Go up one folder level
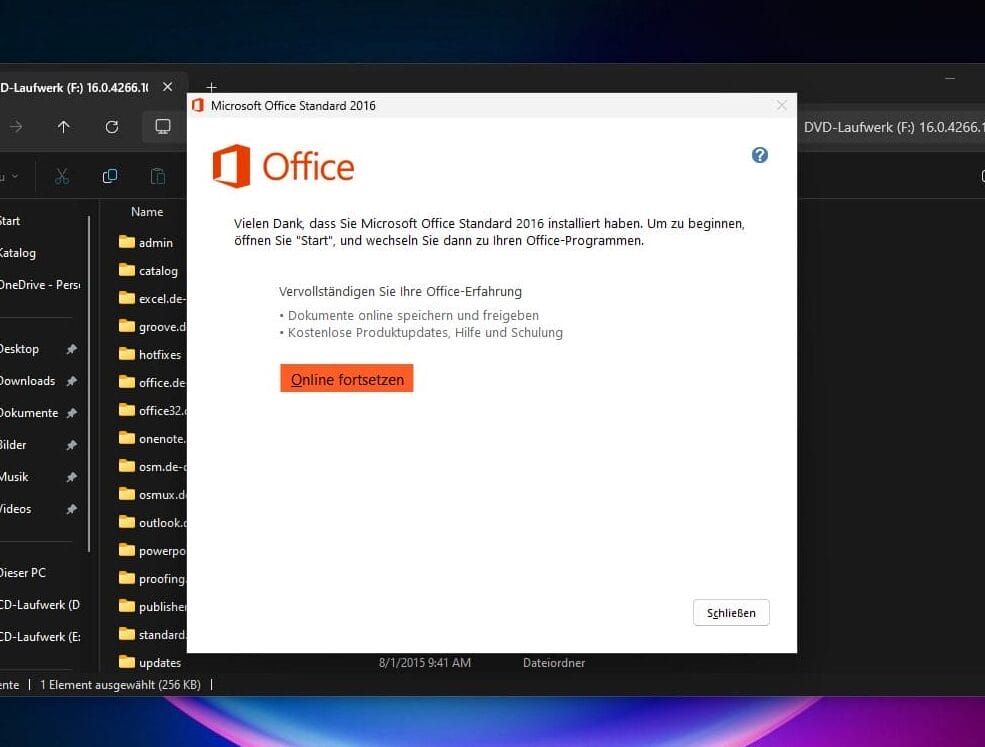Image resolution: width=985 pixels, height=747 pixels. (x=64, y=127)
